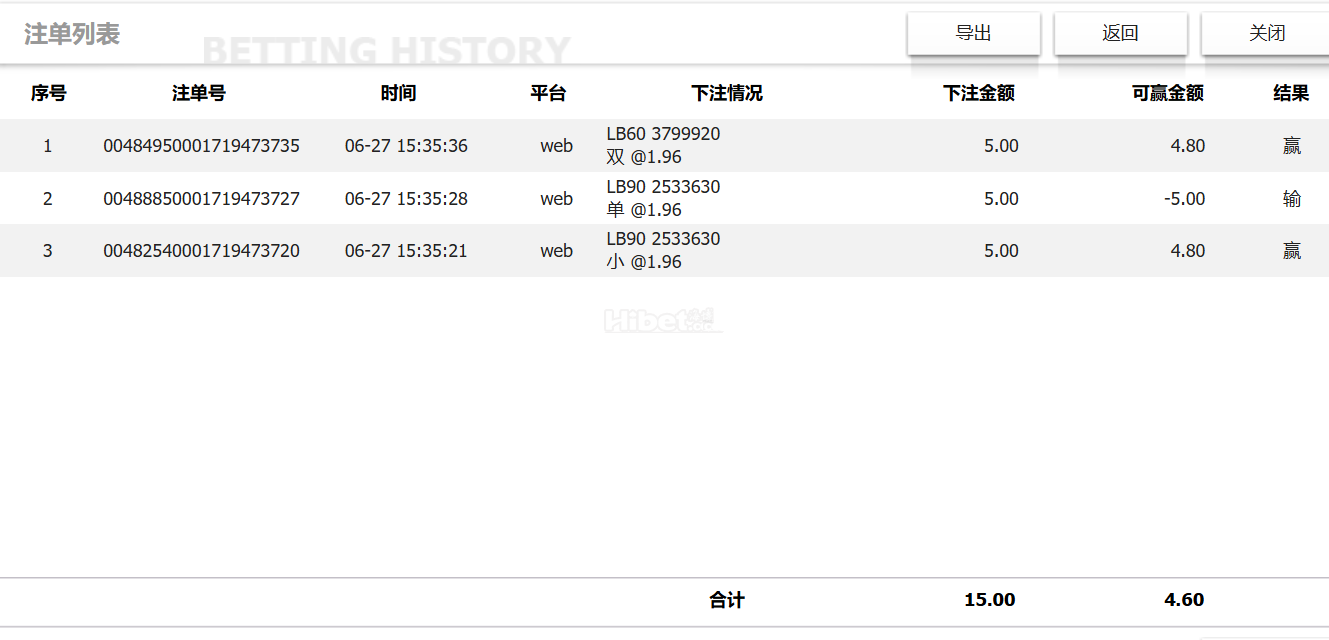The width and height of the screenshot is (1329, 640).
Task: Click the 赢 result in row 1
Action: [x=1292, y=146]
